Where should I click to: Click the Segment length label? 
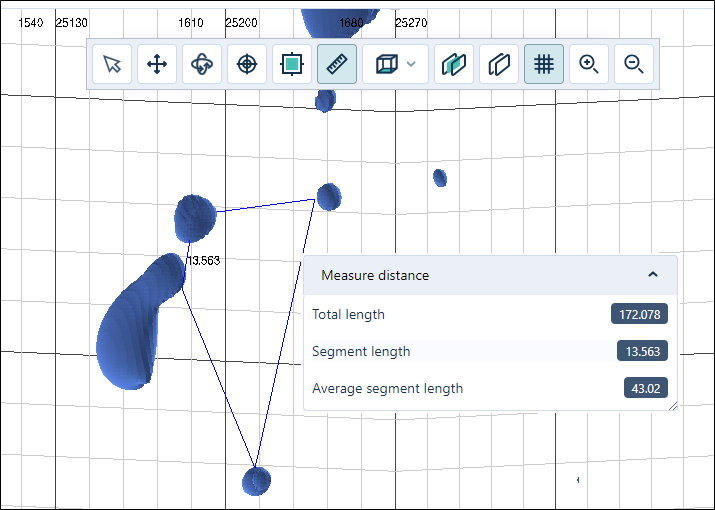(x=361, y=351)
